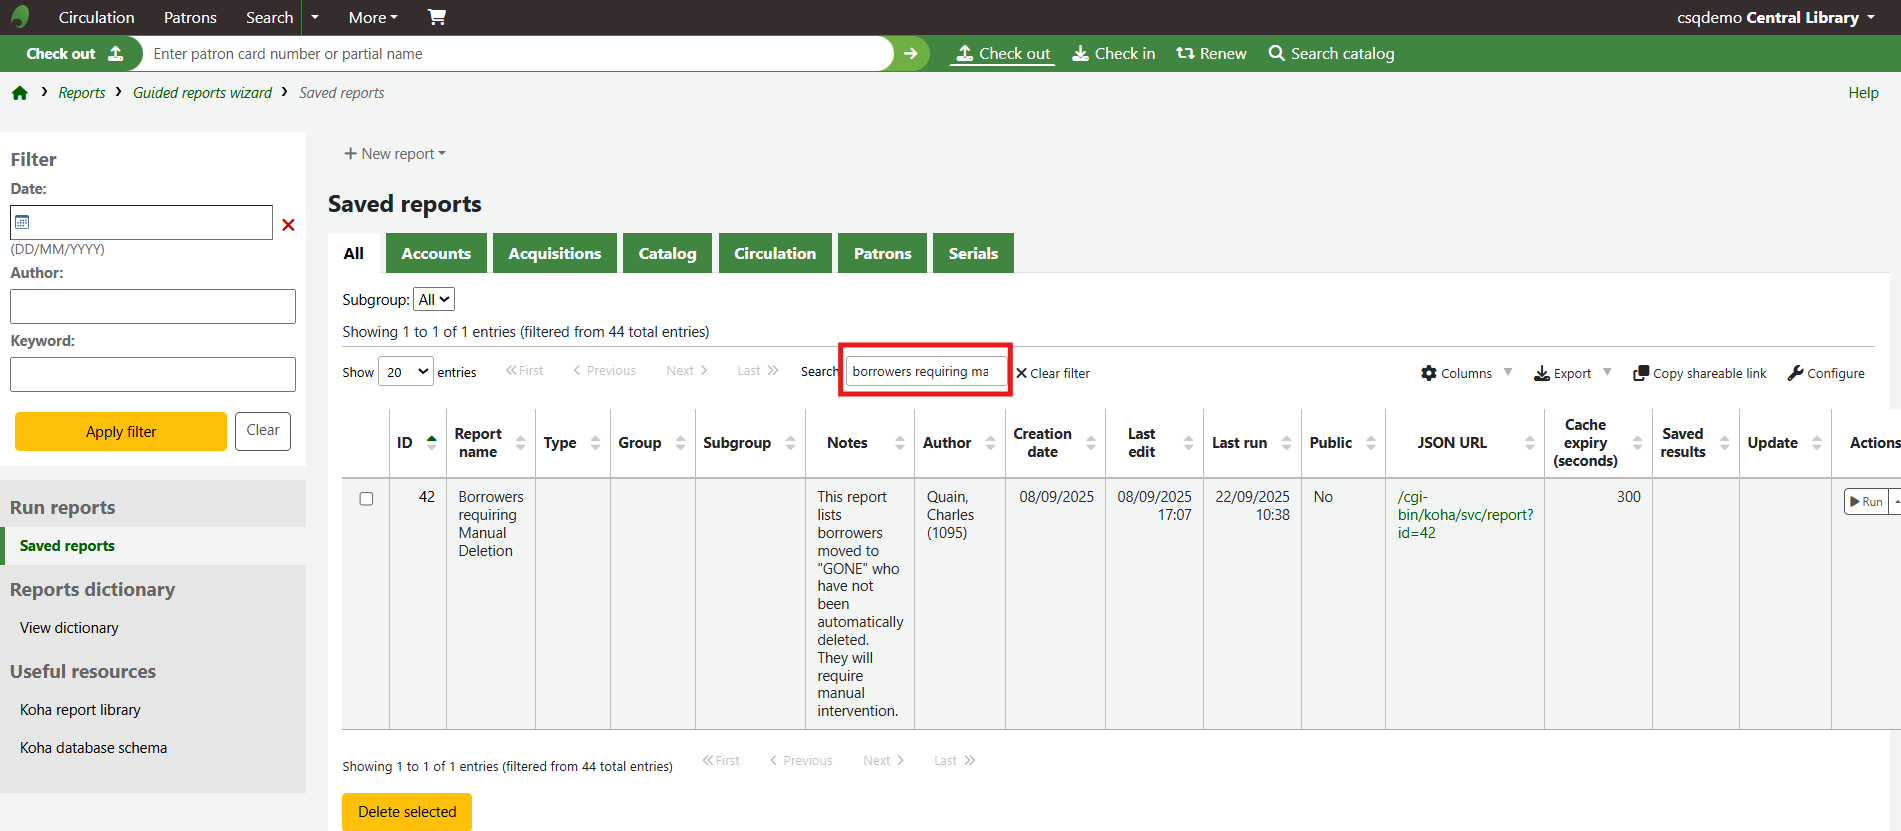Screen dimensions: 1901x831
Task: Submit patron search with green arrow
Action: [910, 54]
